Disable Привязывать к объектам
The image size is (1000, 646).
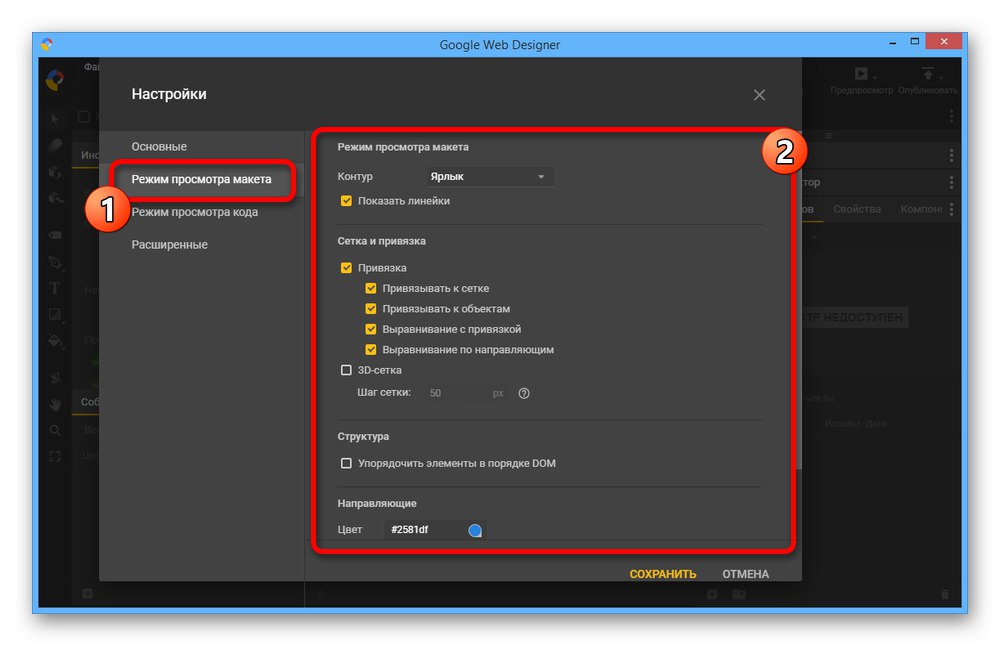(x=371, y=309)
